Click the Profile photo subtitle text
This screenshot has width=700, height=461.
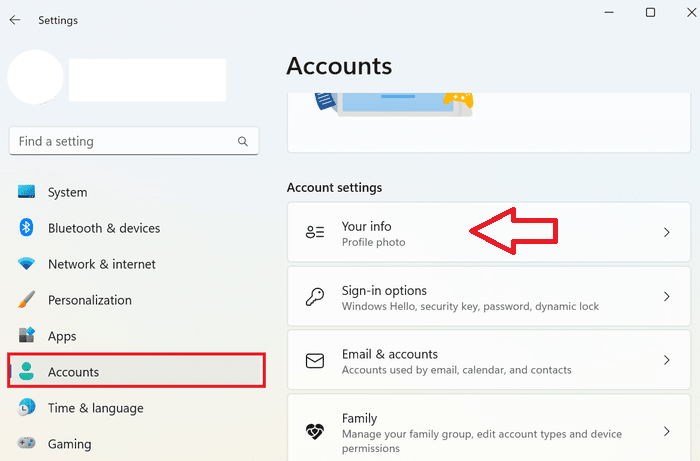(374, 242)
